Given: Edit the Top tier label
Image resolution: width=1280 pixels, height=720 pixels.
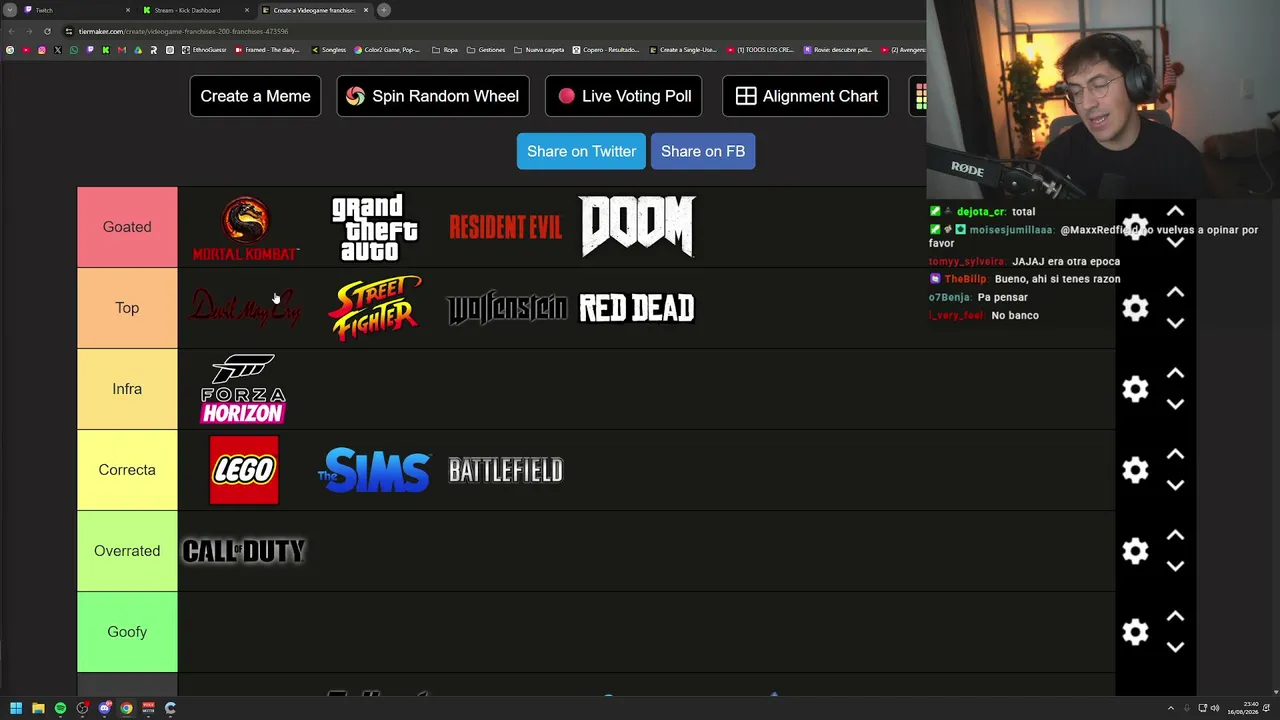Looking at the screenshot, I should pos(127,308).
